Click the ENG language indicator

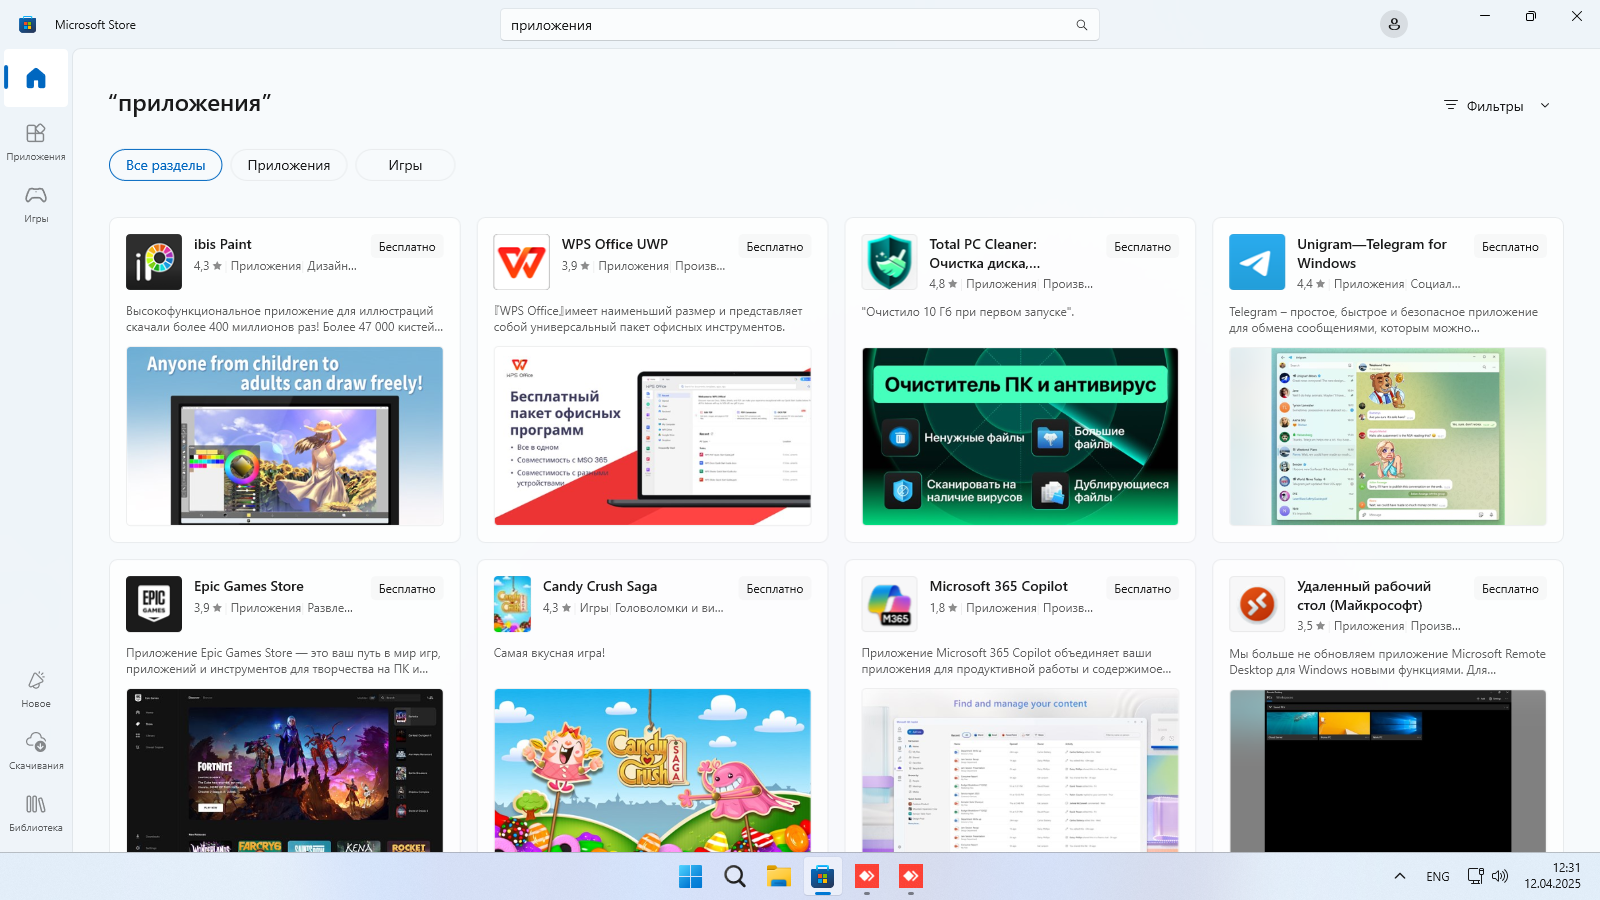pyautogui.click(x=1438, y=877)
